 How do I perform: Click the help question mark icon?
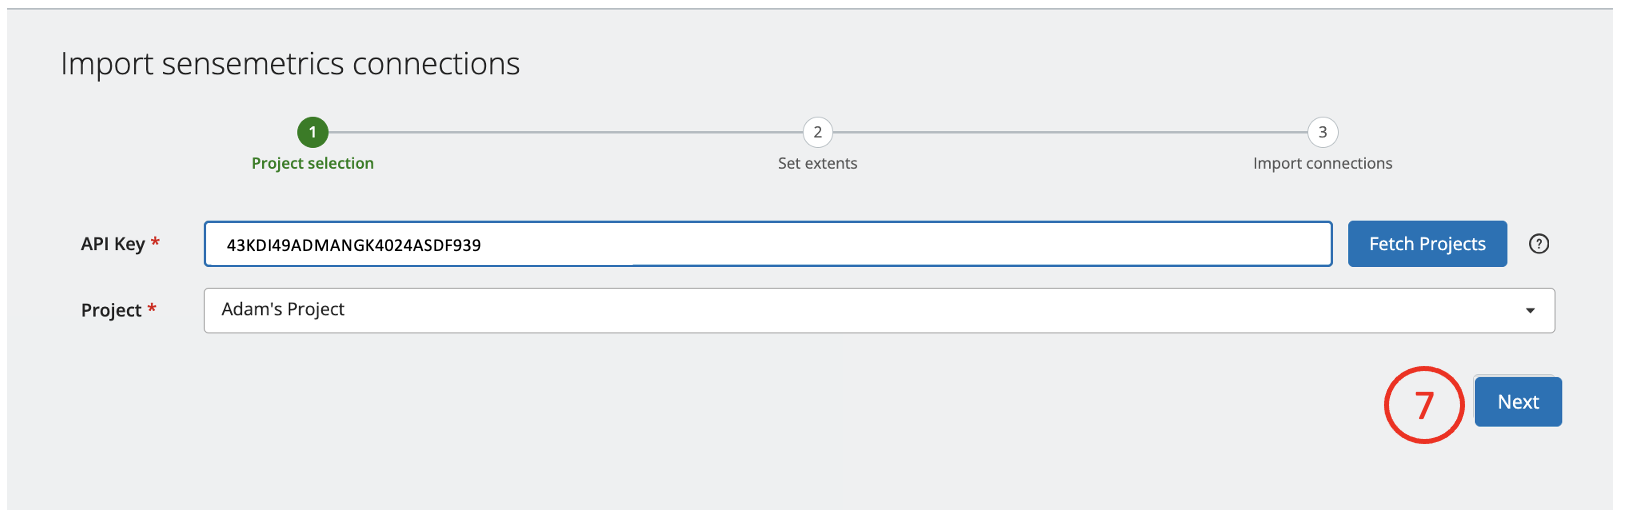1539,244
